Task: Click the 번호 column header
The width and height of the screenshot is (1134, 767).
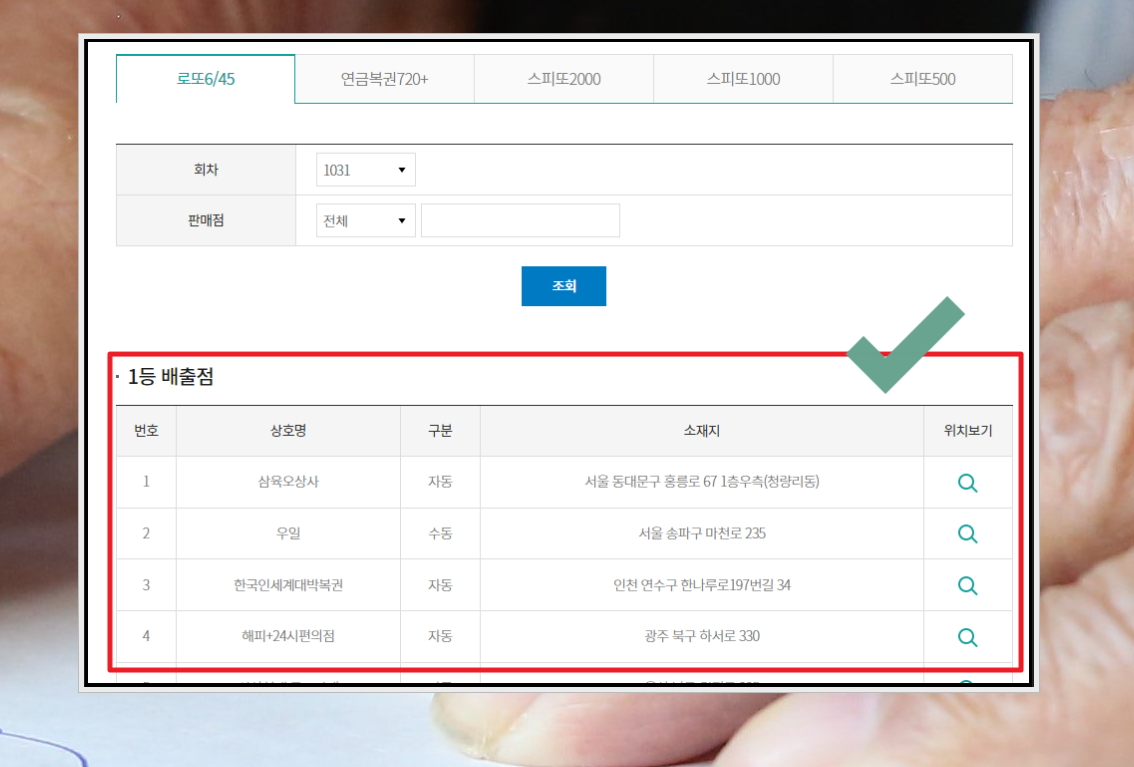Action: click(146, 431)
